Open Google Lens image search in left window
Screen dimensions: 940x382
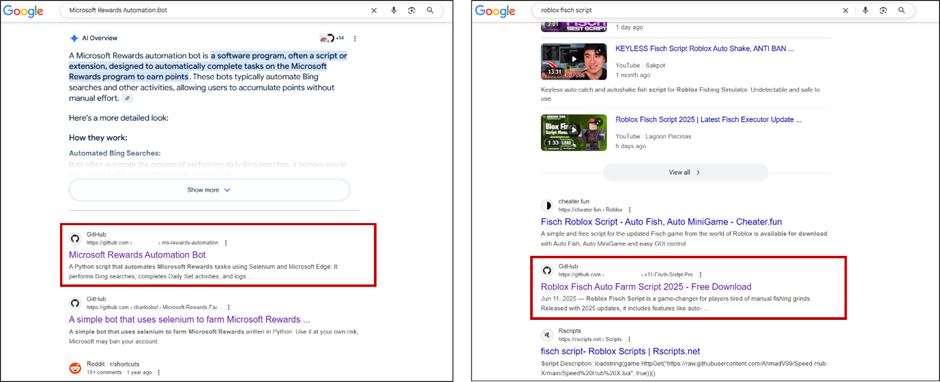[412, 10]
